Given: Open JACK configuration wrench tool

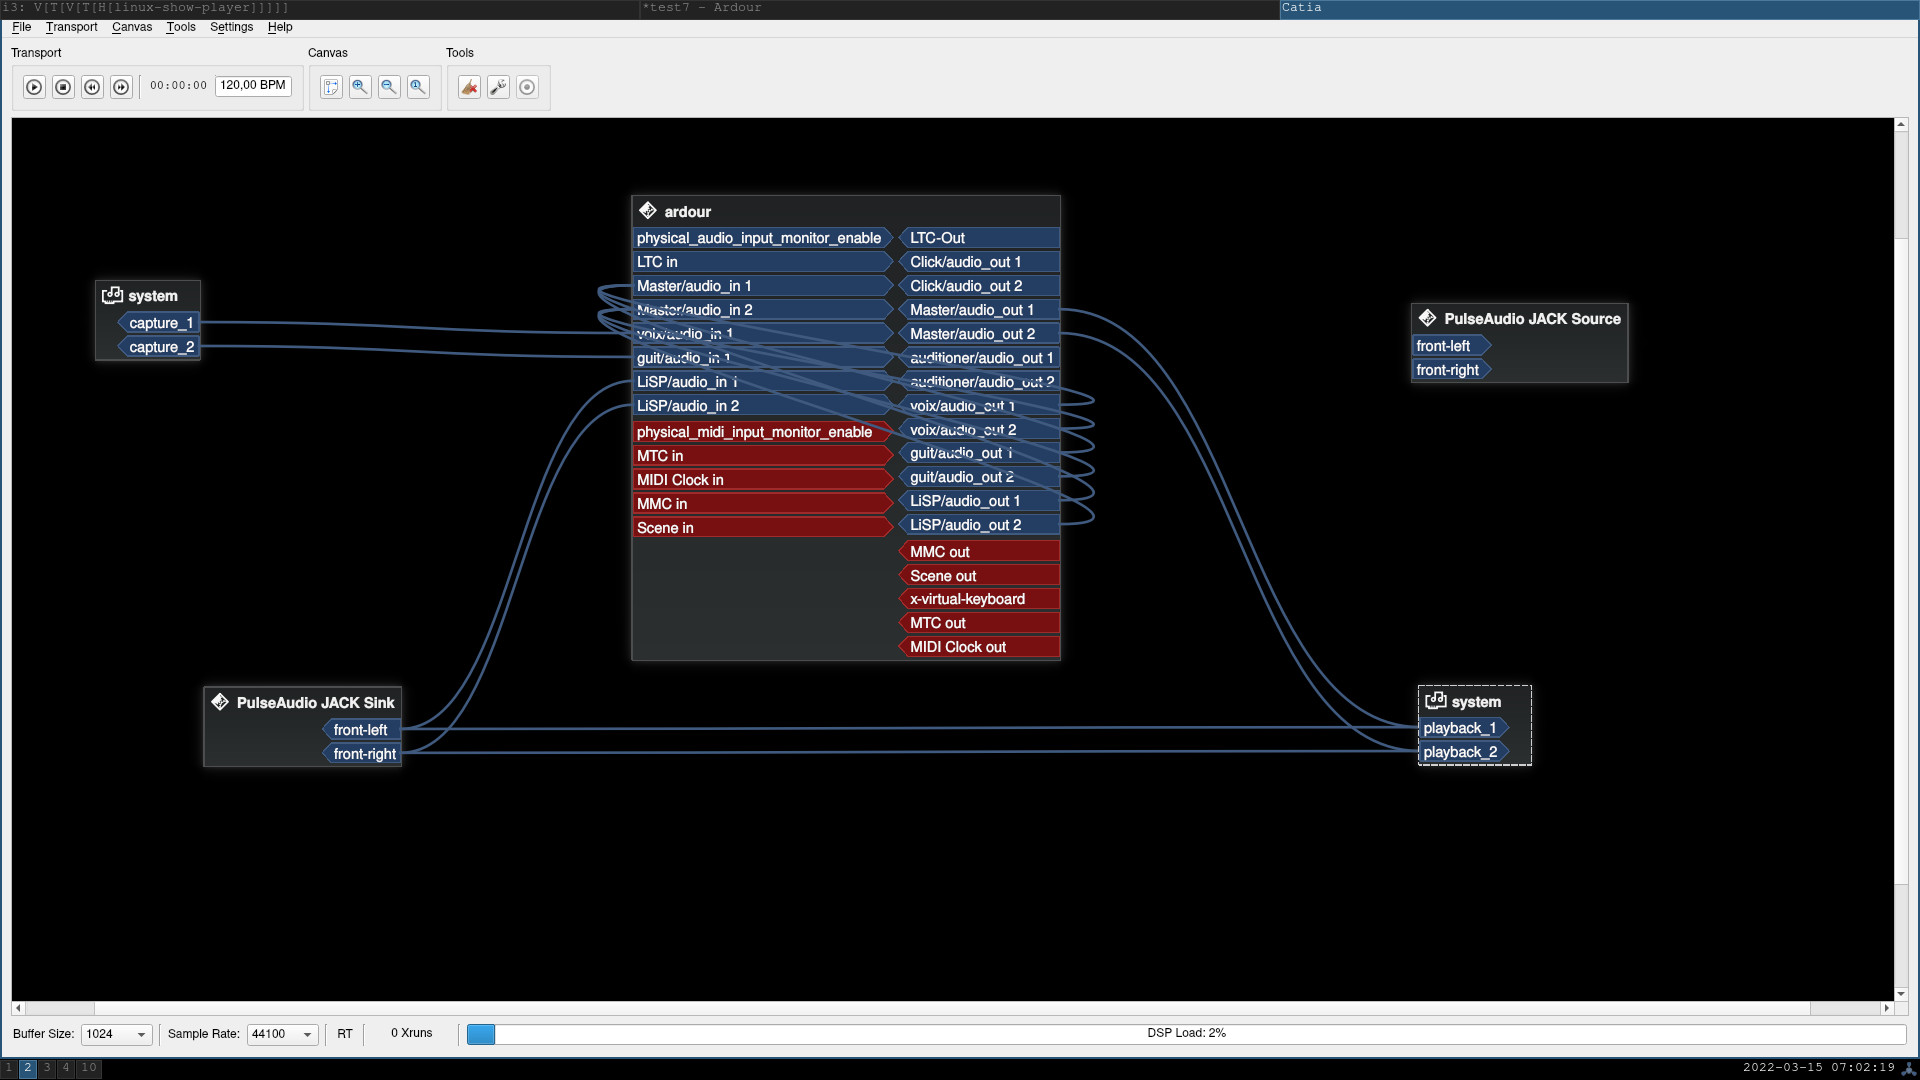Looking at the screenshot, I should [498, 87].
